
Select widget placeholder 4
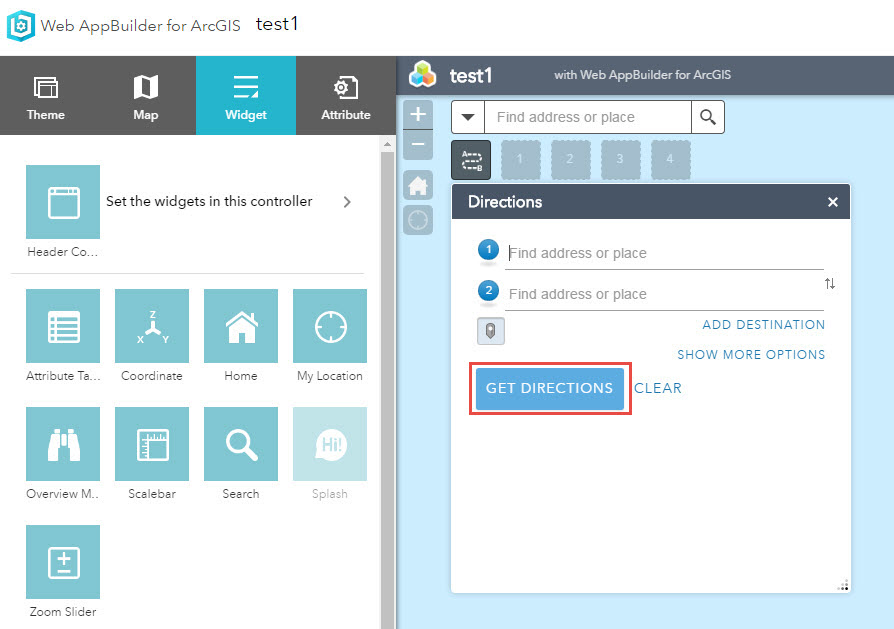(671, 160)
